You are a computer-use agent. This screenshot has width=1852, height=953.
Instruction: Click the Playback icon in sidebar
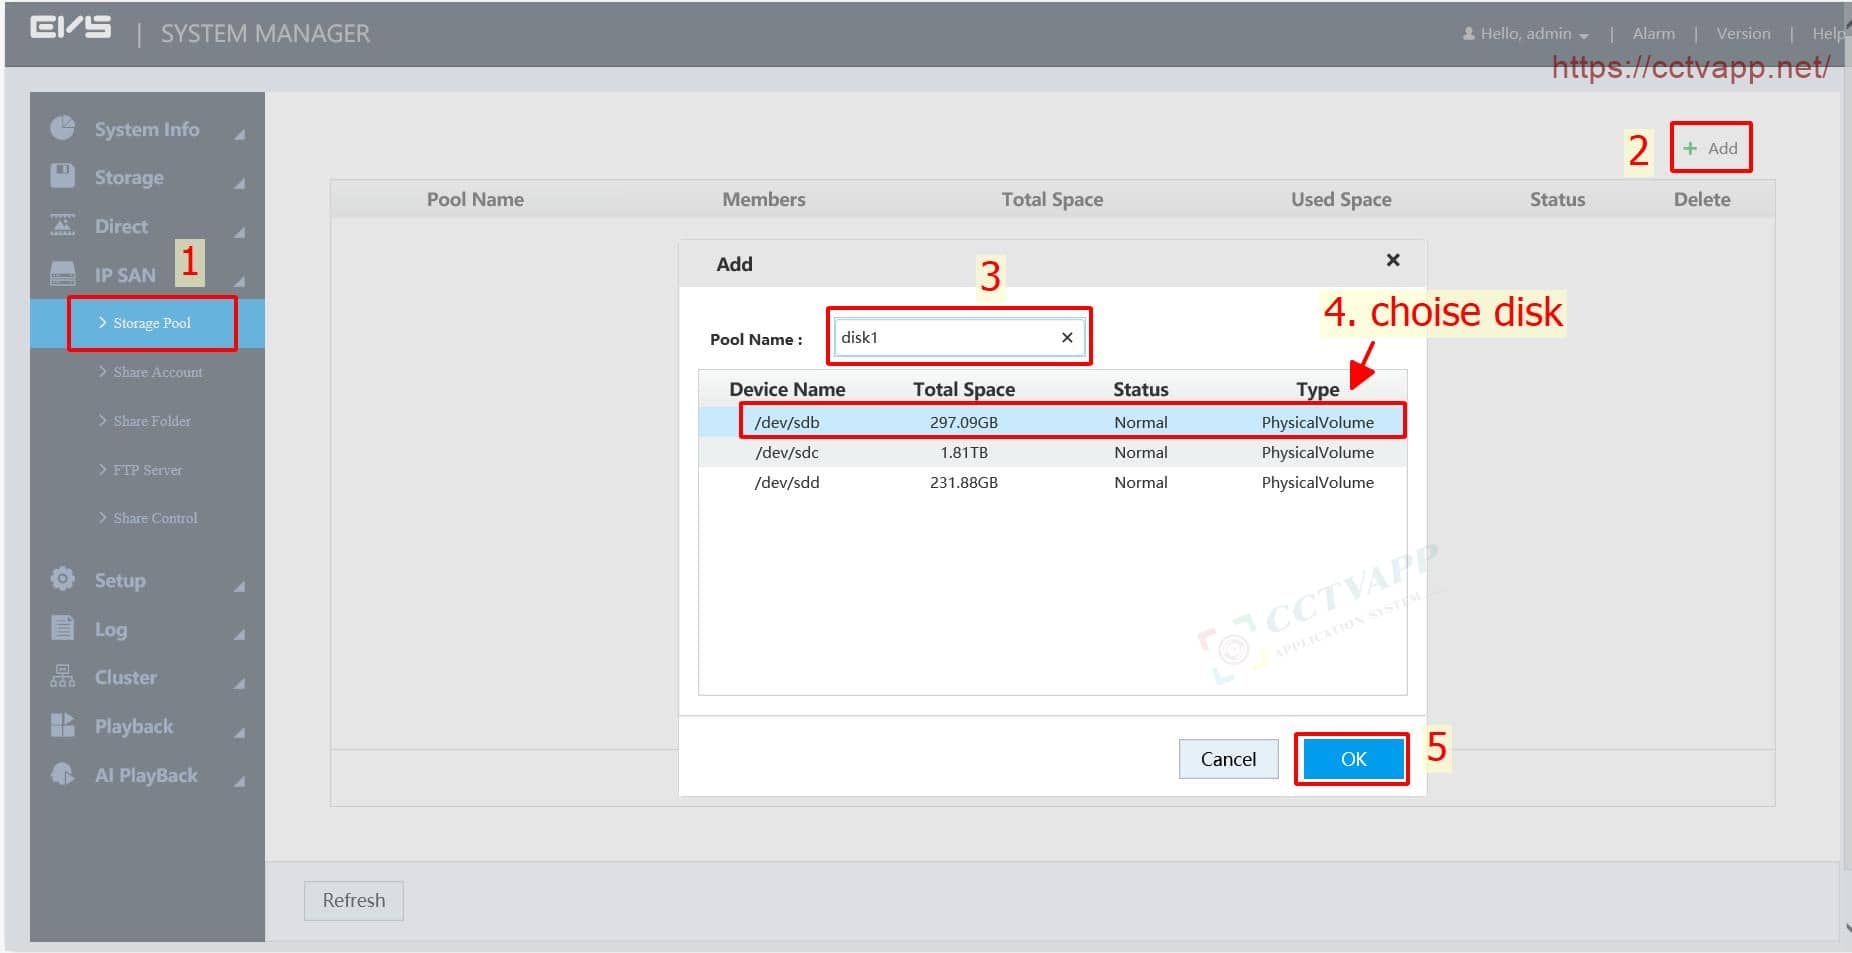(62, 725)
